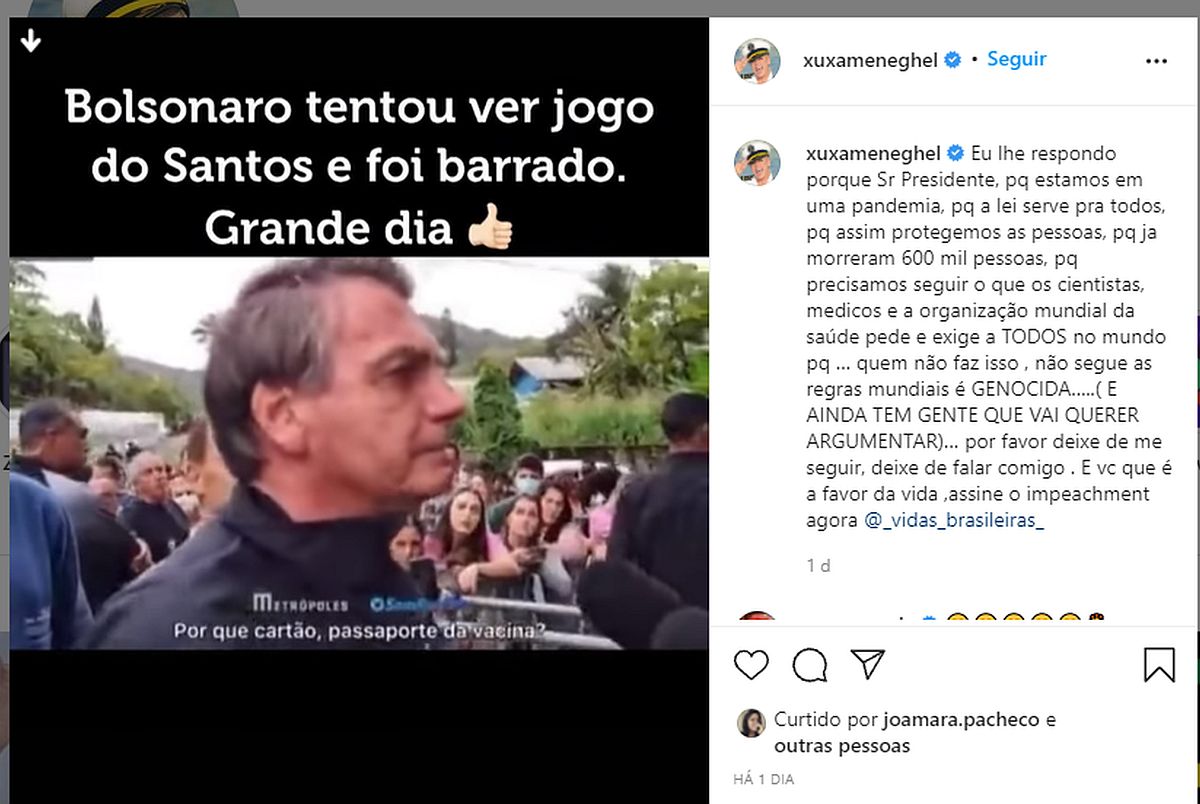The image size is (1200, 804).
Task: Click the joamara.pacheco small avatar
Action: [751, 723]
